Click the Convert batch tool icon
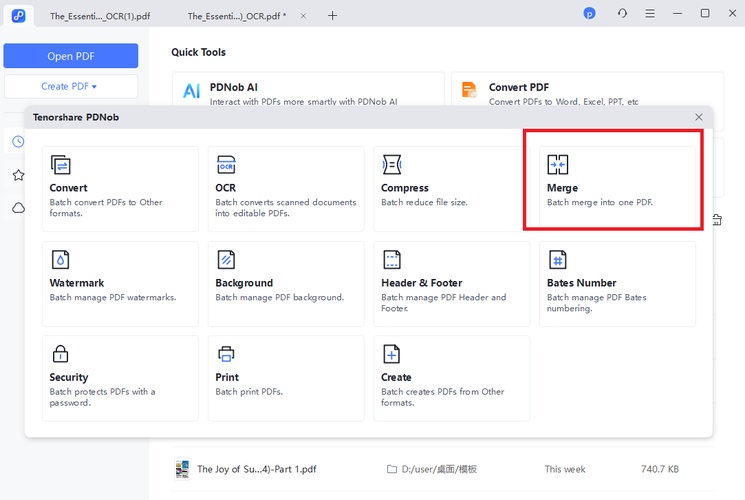The image size is (745, 500). click(x=60, y=165)
